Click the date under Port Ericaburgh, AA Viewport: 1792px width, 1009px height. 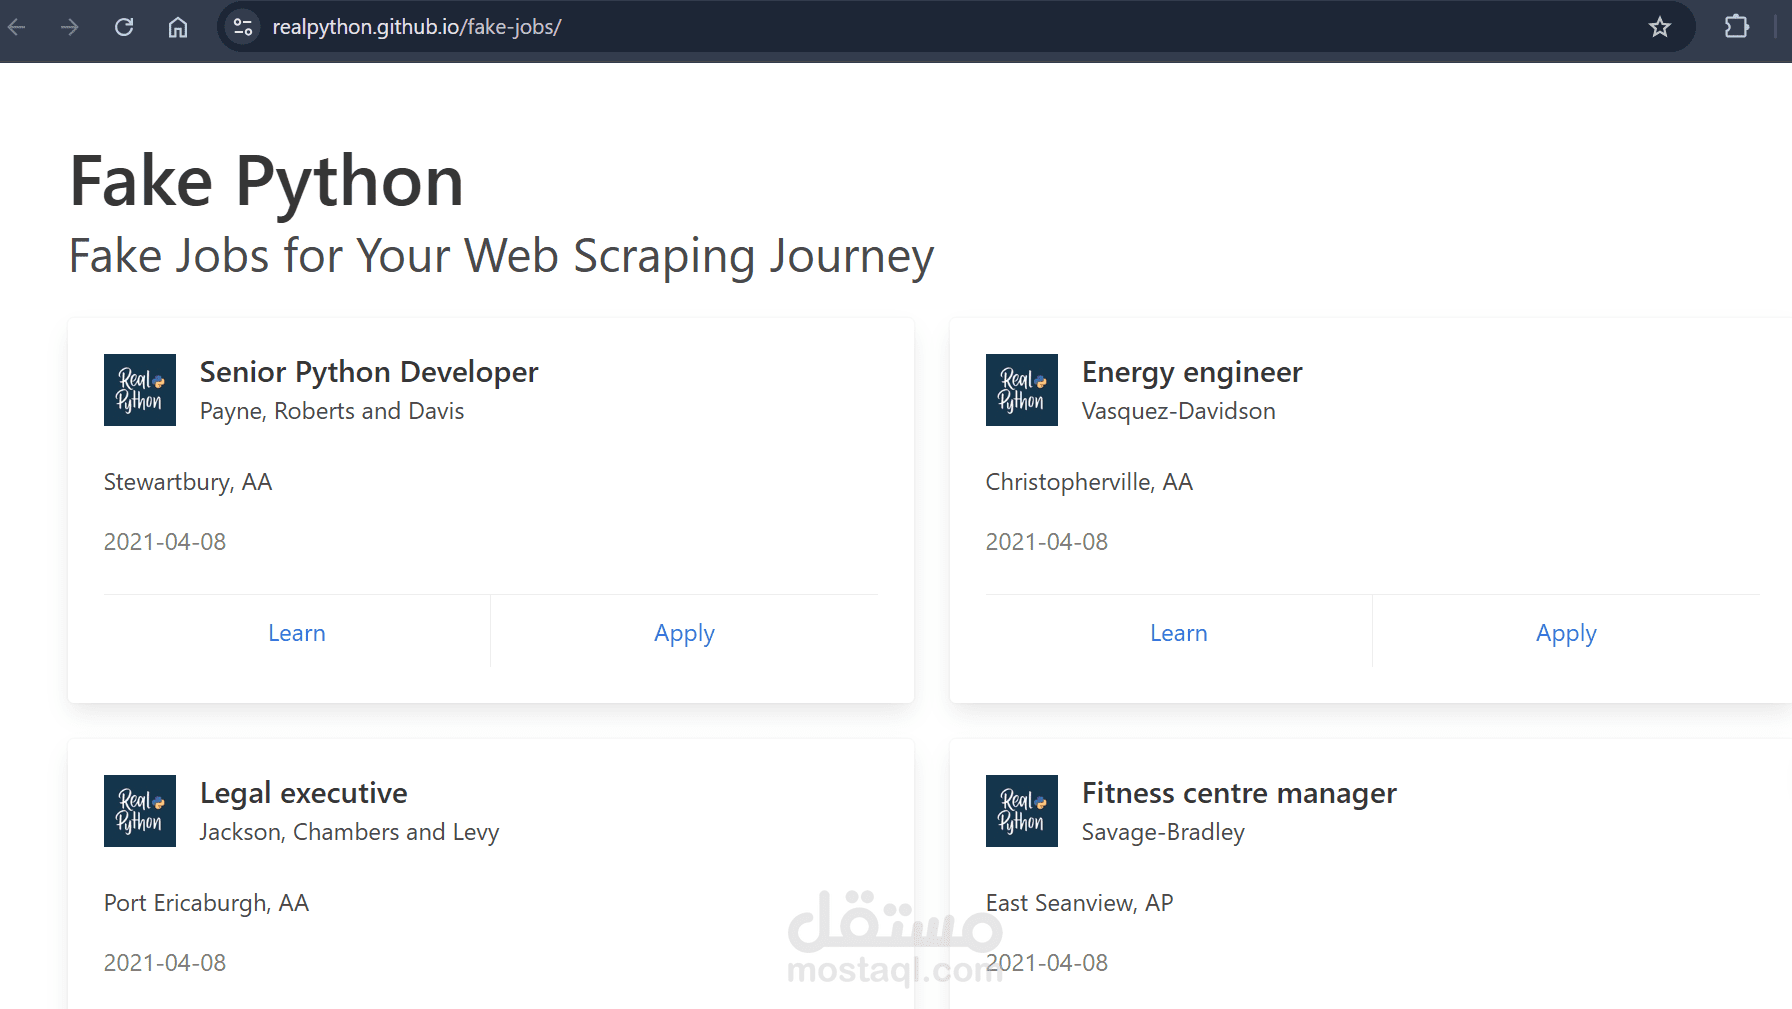click(x=165, y=963)
